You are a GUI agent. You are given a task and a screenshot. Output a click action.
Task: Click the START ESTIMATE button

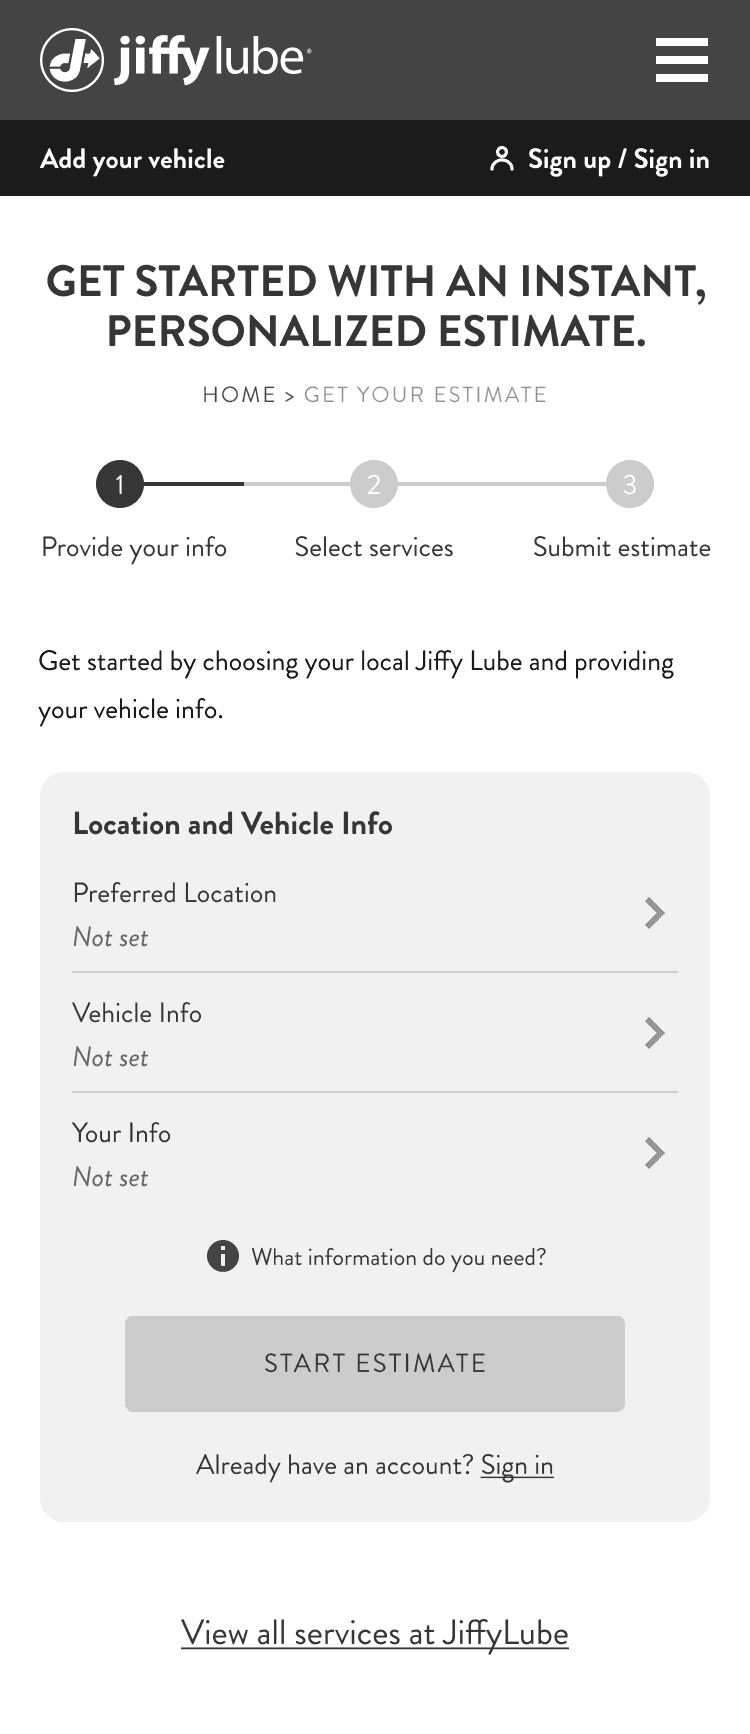[375, 1364]
